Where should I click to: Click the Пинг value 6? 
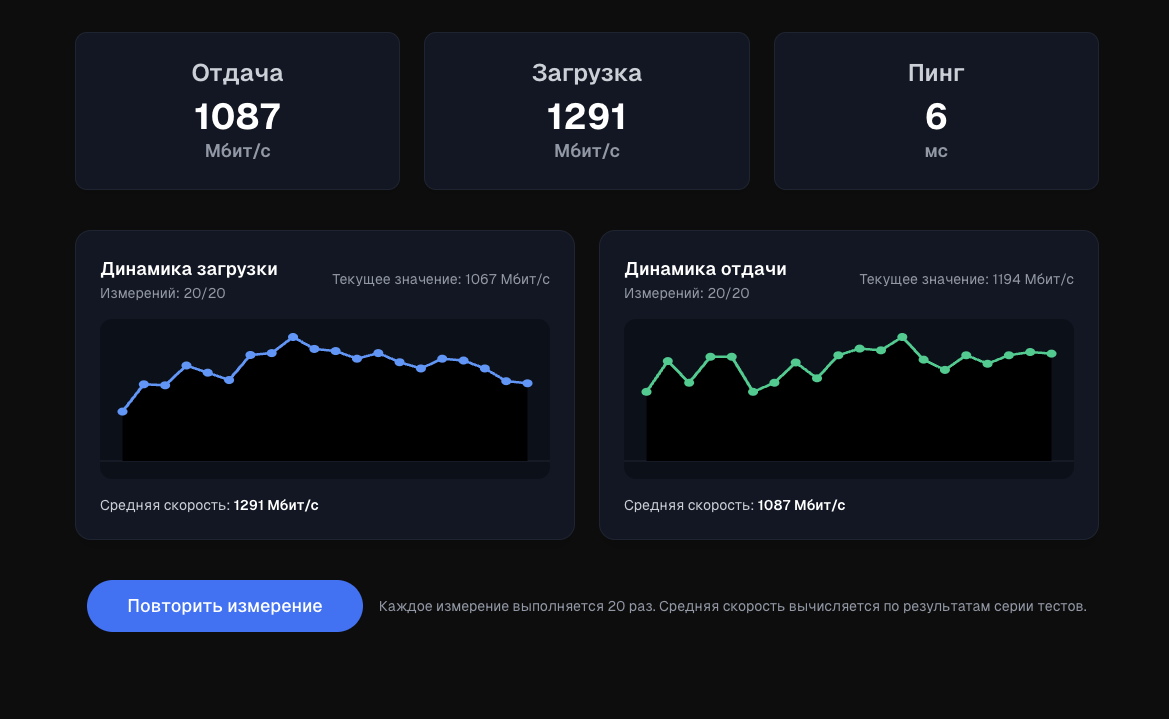pos(935,117)
